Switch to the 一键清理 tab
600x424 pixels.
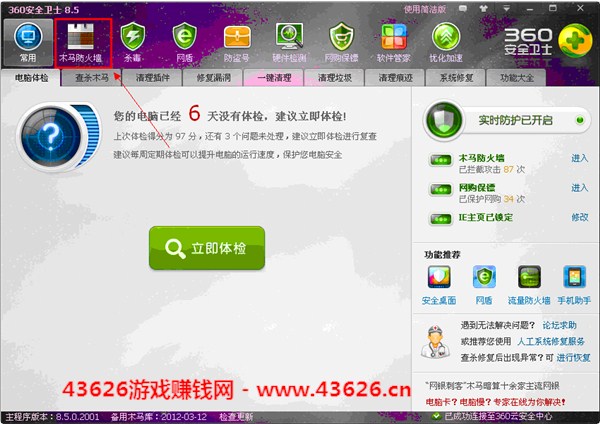[274, 78]
